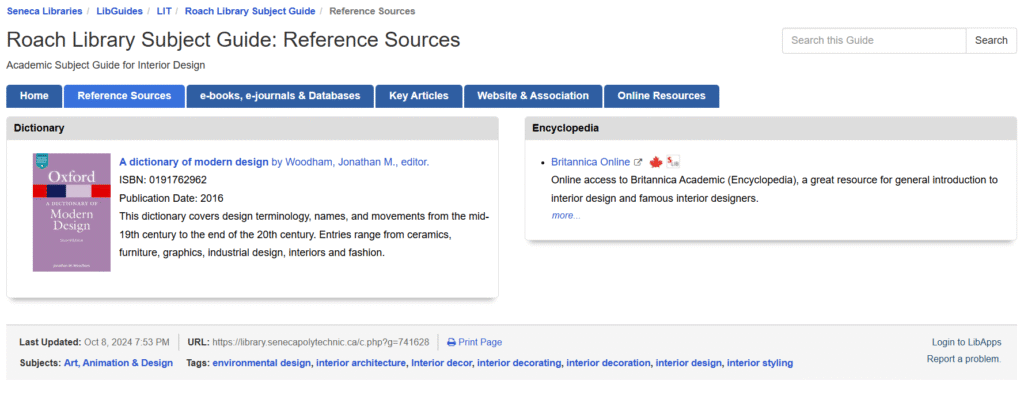Open A dictionary of modern design link
1024x414 pixels.
(194, 162)
